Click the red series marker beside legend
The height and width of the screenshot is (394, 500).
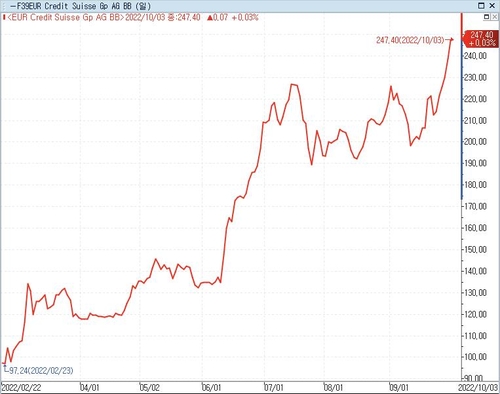(4, 17)
